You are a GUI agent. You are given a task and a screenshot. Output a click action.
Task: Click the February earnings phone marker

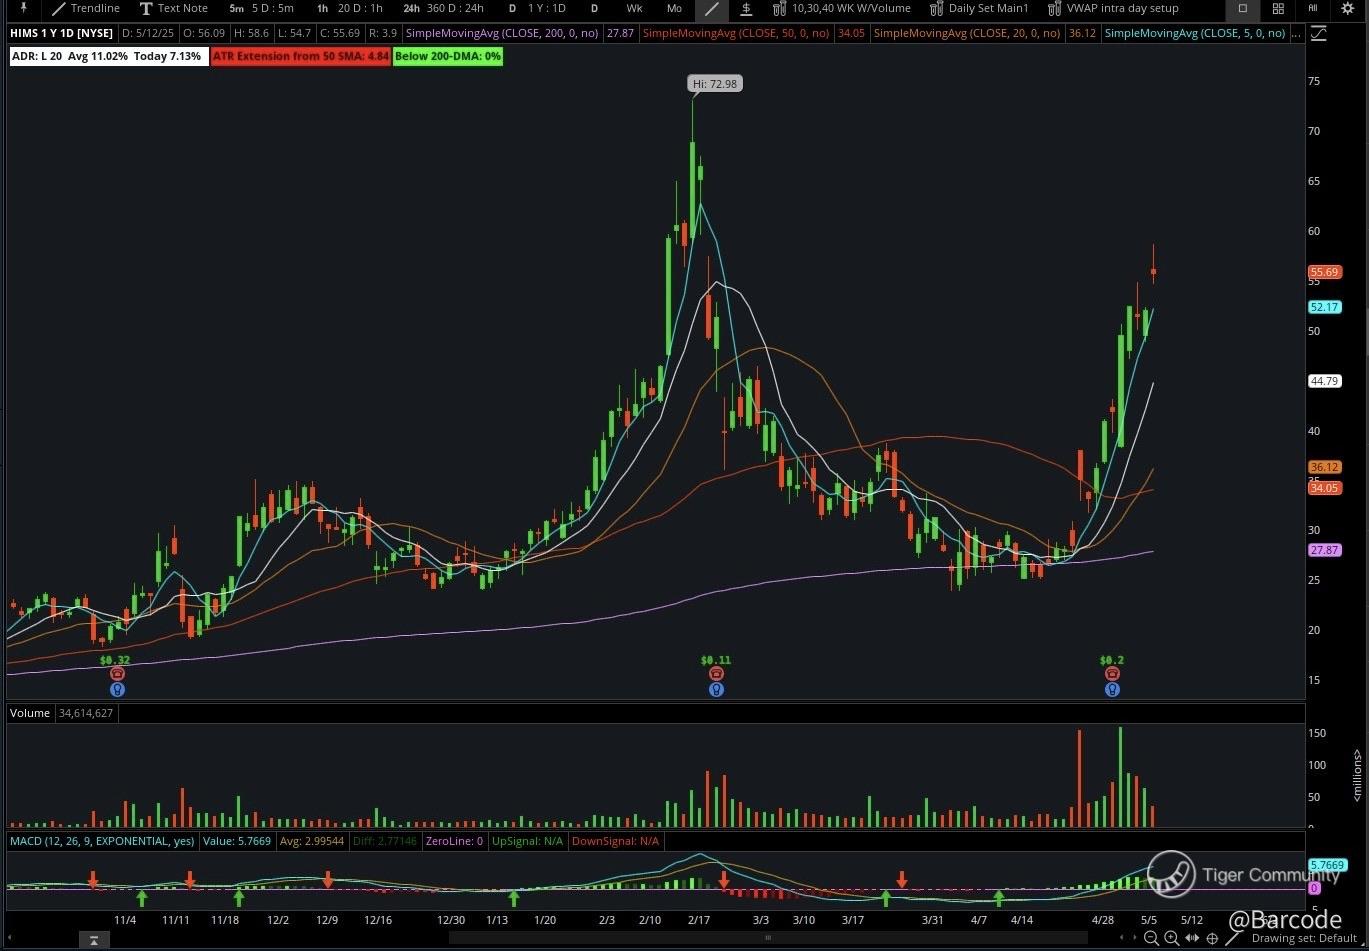coord(716,674)
